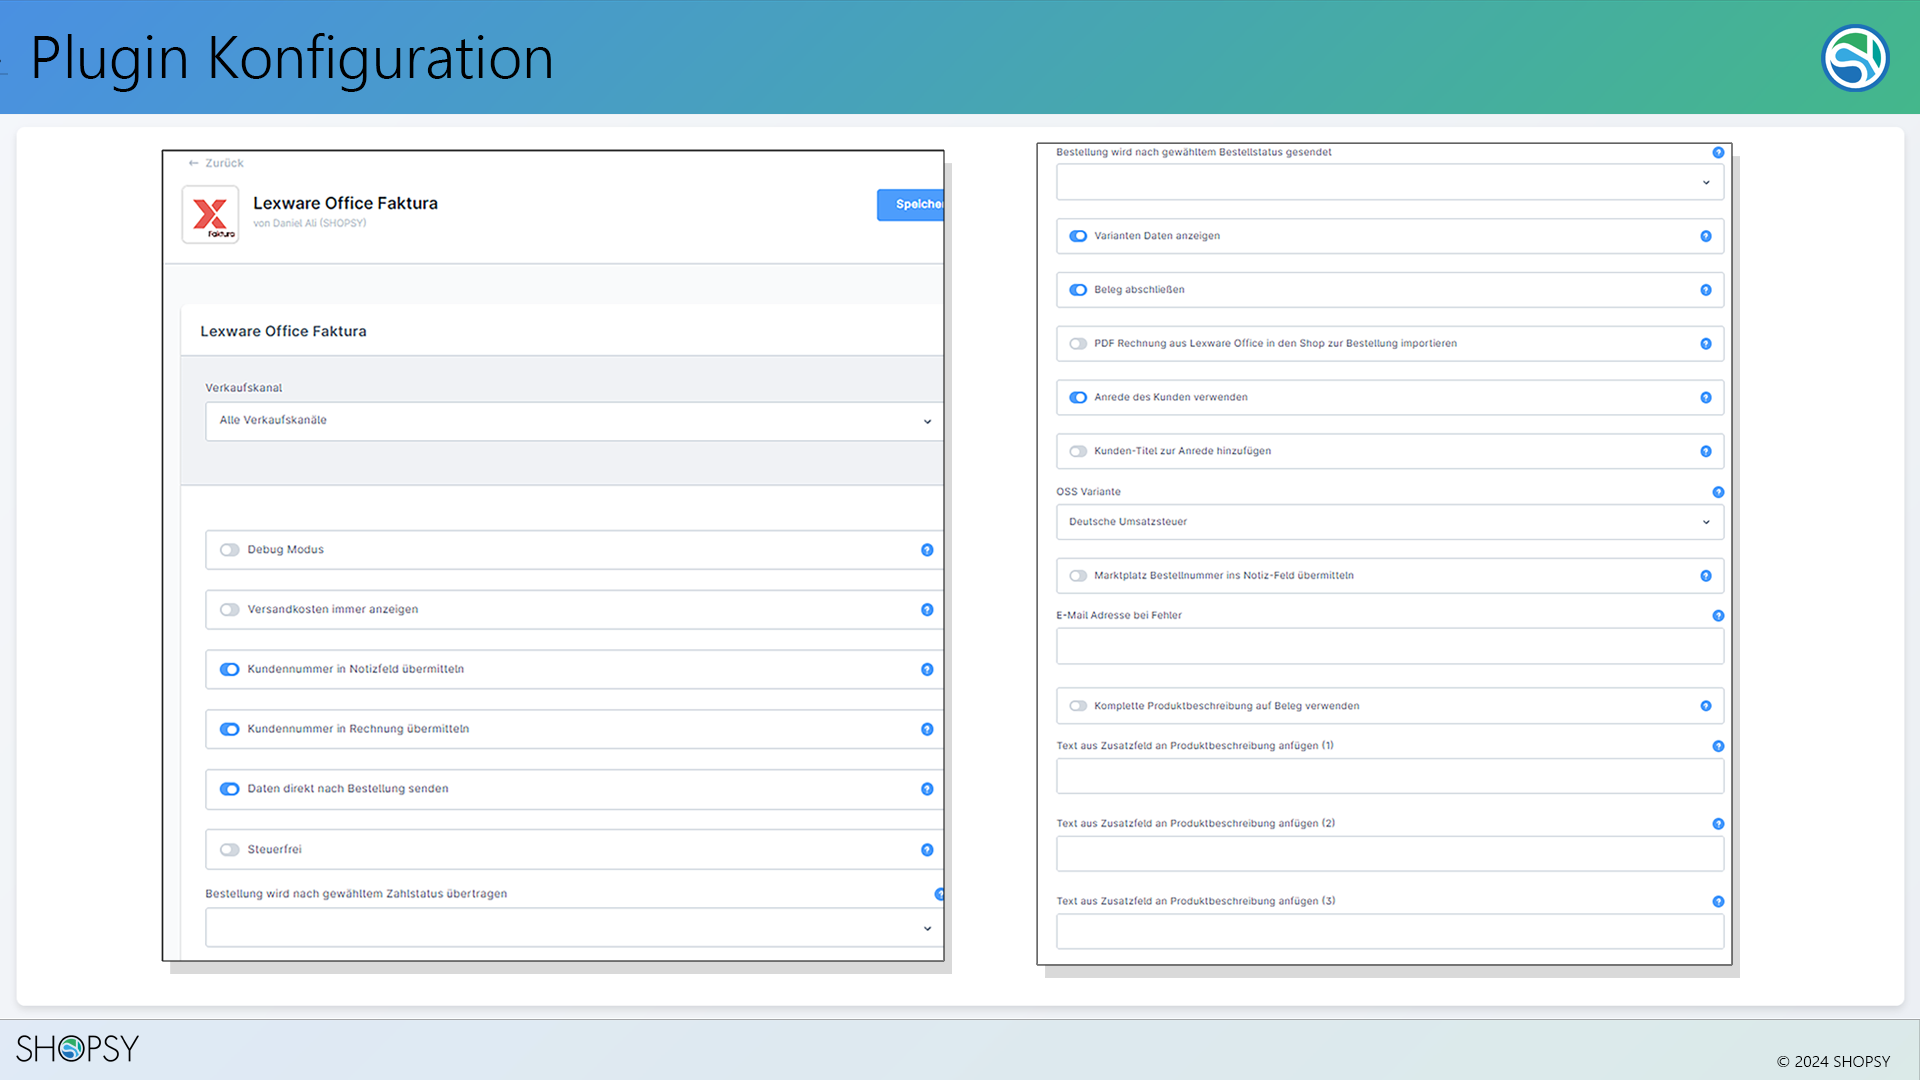
Task: Open the Zahlstatus übertragen dropdown
Action: 574,928
